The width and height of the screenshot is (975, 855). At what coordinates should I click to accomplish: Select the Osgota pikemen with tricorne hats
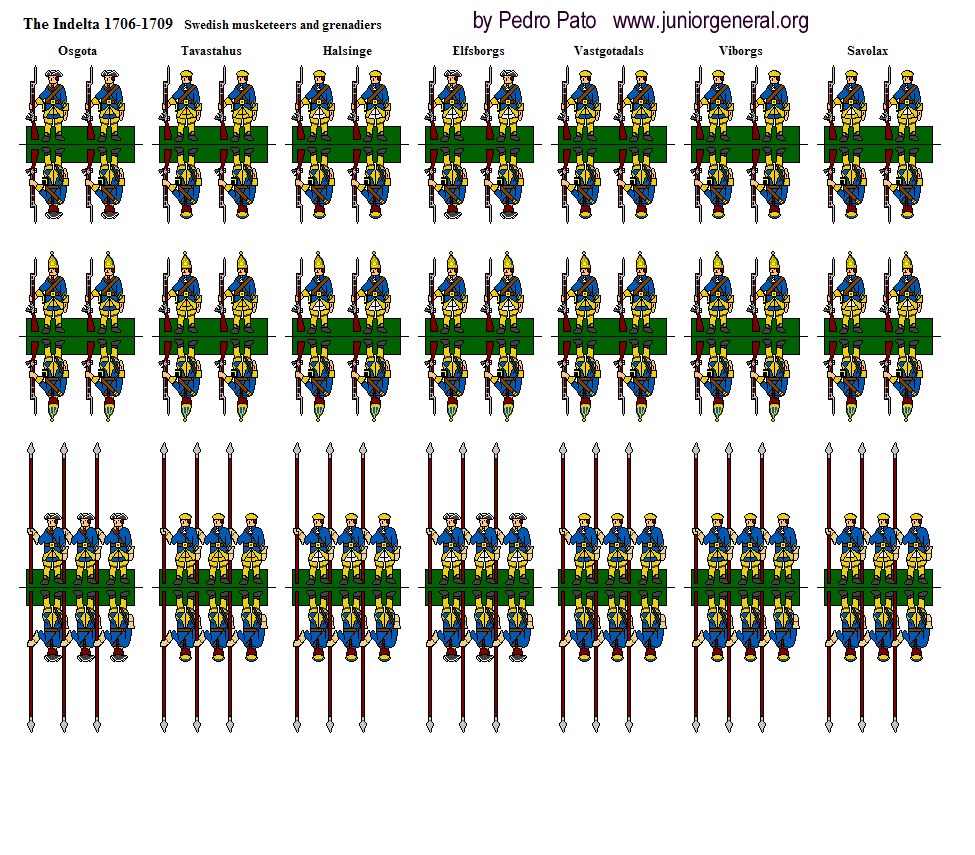tap(79, 545)
